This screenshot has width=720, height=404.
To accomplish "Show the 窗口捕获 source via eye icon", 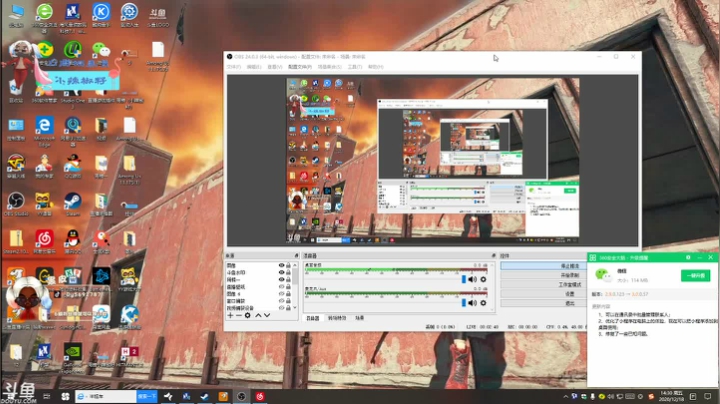I will pyautogui.click(x=281, y=301).
